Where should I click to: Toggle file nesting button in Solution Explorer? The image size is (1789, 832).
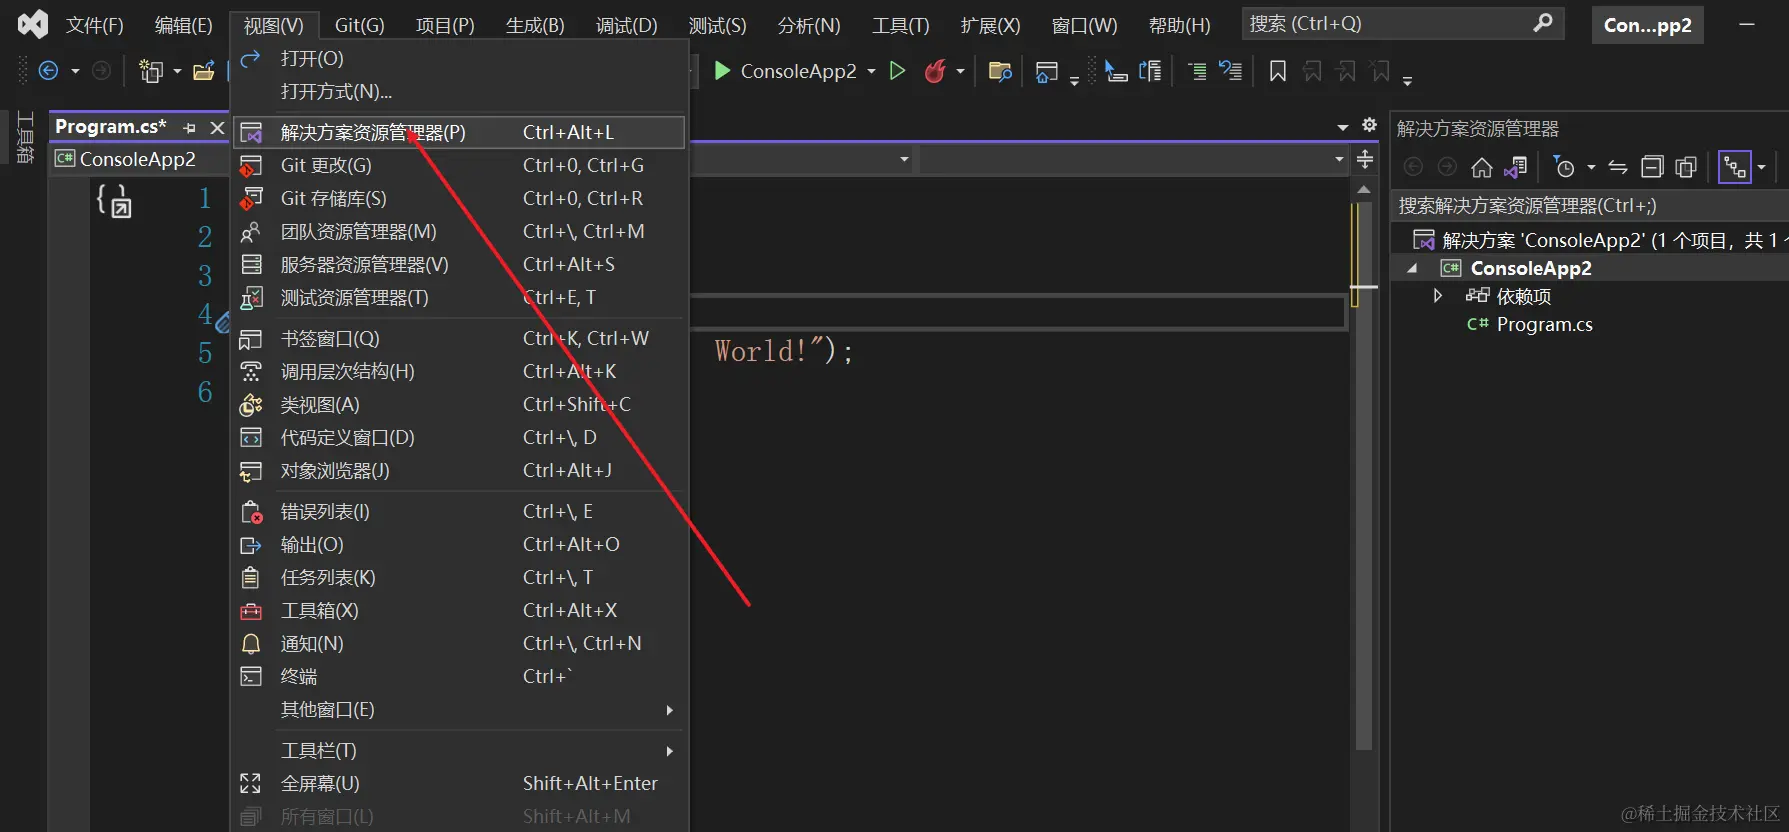click(1735, 167)
